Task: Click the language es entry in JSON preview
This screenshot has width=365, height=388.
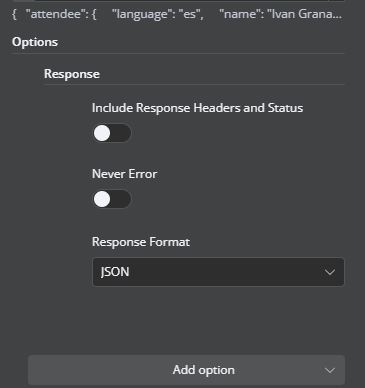Action: (158, 14)
